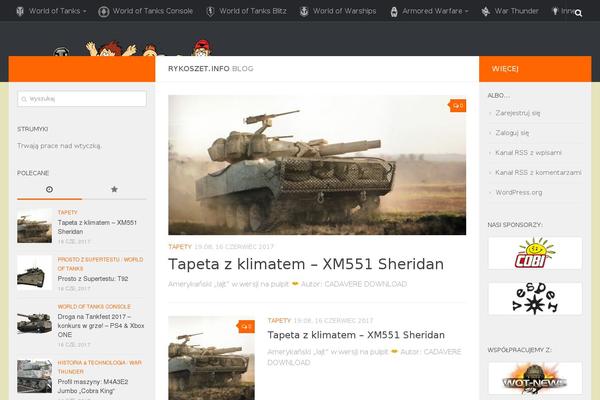
Task: Click sidebar category WORLD OF TANKS CONSOLE
Action: (94, 307)
